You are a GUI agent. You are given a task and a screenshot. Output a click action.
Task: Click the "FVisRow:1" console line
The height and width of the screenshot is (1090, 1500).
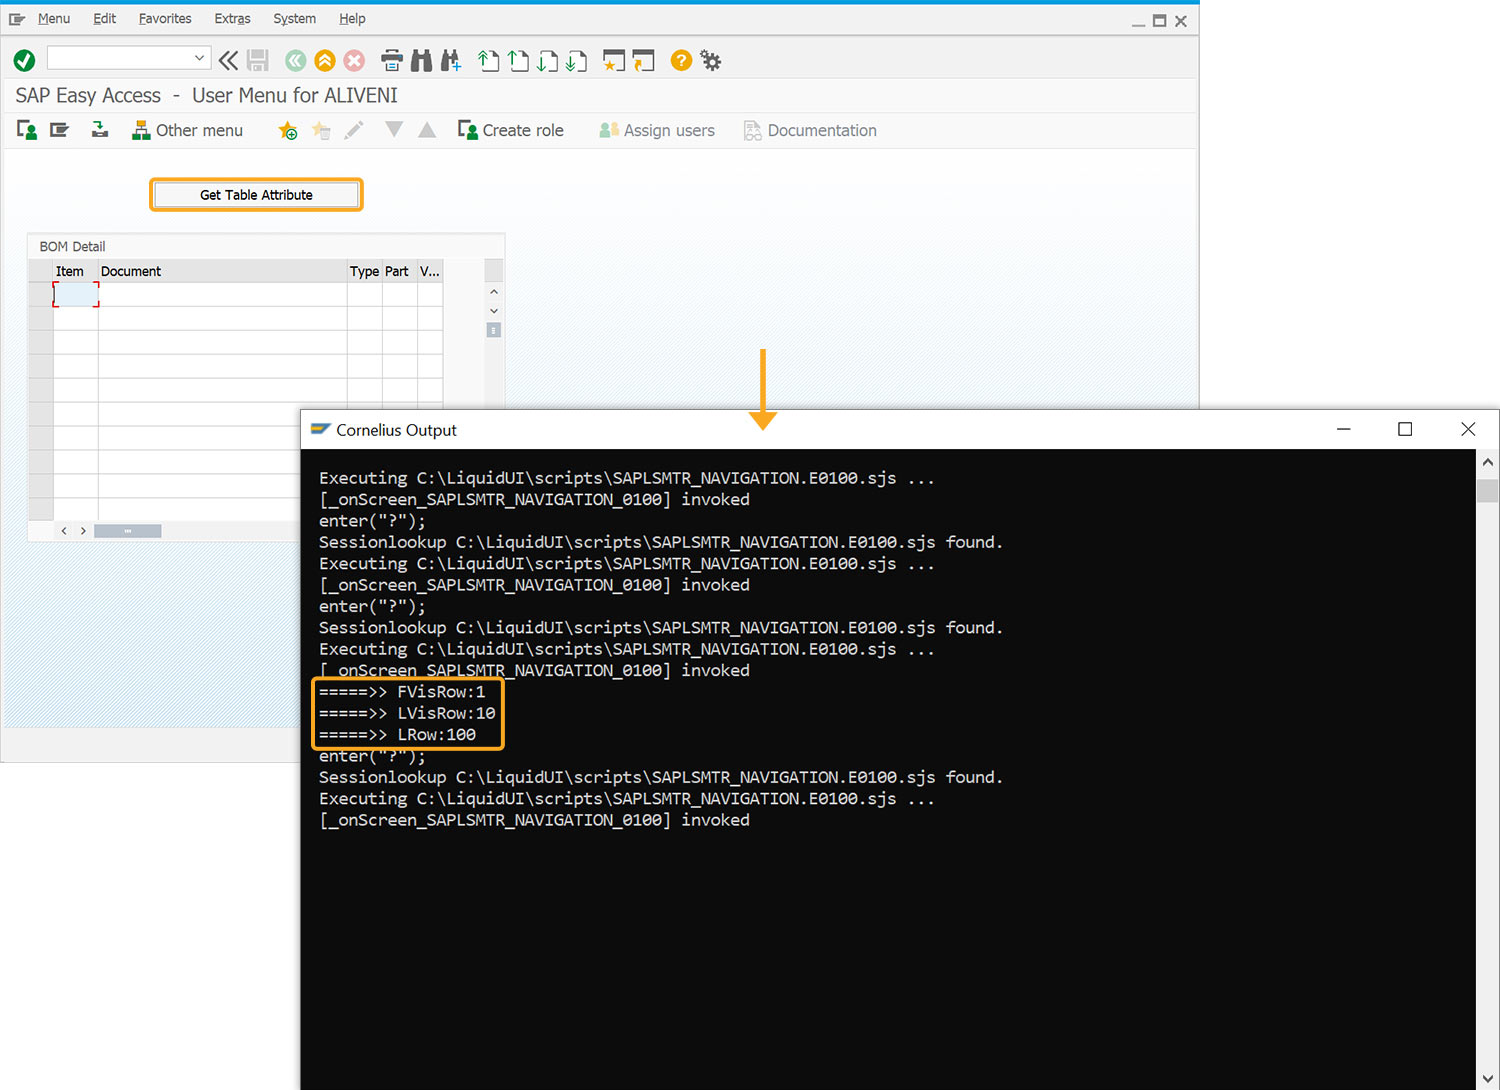(402, 692)
